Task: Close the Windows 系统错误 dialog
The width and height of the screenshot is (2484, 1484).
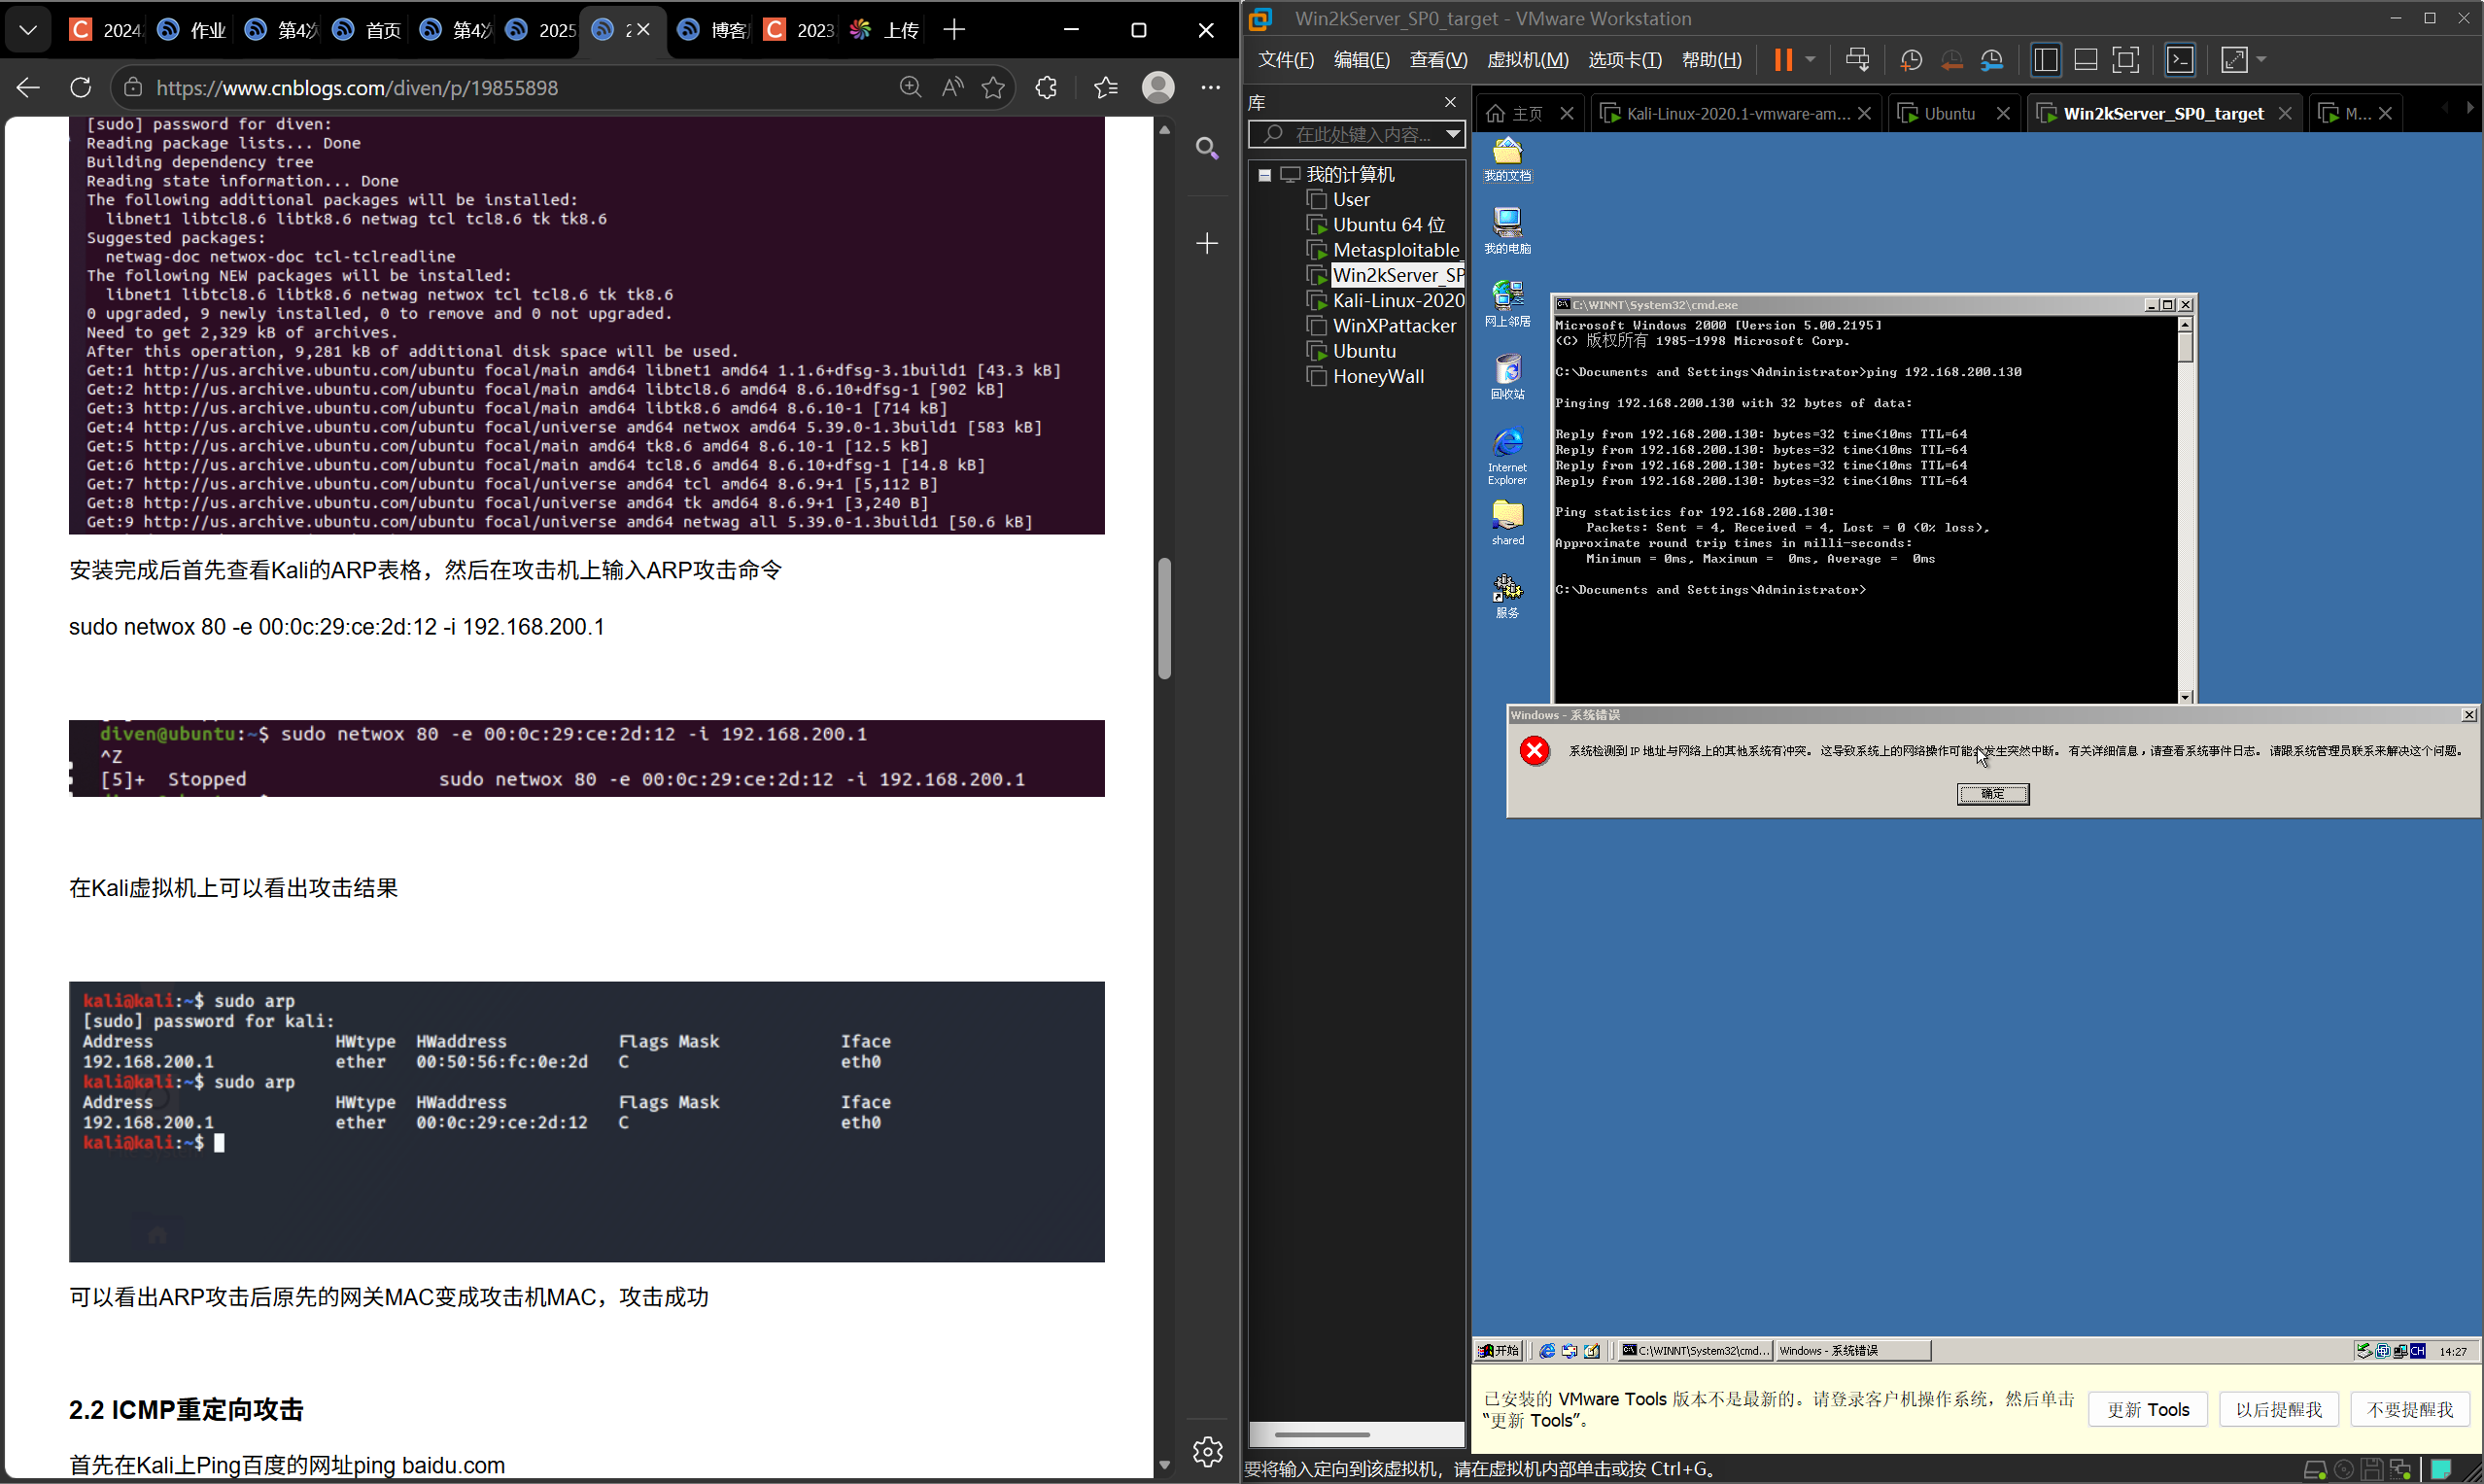Action: [2469, 715]
